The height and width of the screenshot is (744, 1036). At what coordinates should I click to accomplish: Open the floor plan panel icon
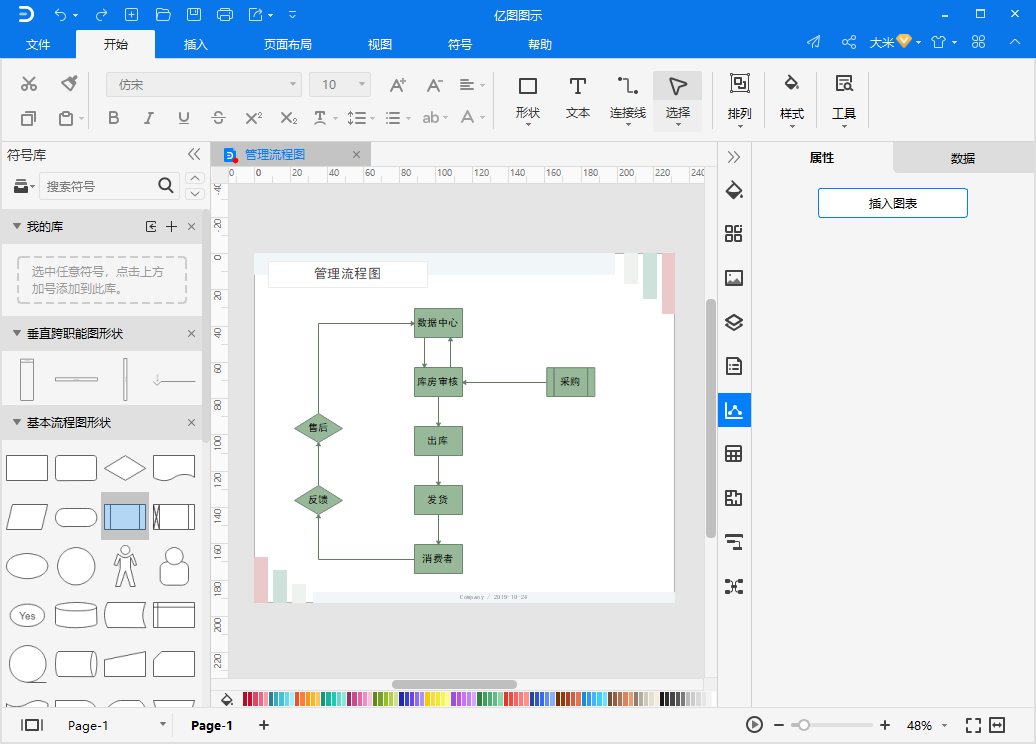pyautogui.click(x=734, y=498)
